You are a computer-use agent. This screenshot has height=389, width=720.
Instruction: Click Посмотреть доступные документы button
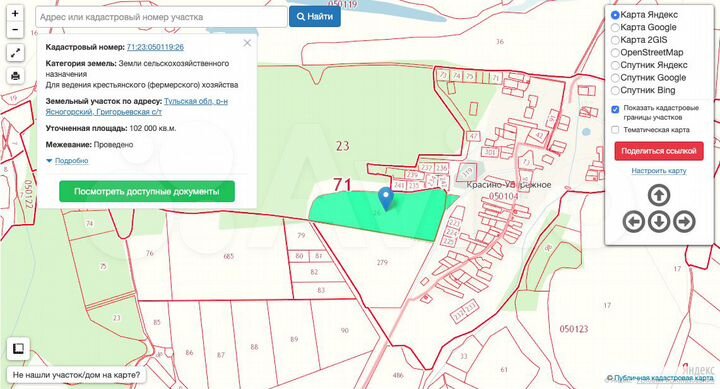(147, 192)
